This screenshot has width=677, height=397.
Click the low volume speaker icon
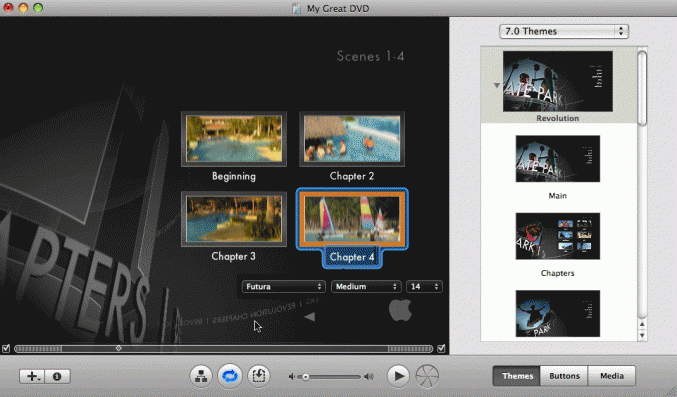pyautogui.click(x=292, y=377)
